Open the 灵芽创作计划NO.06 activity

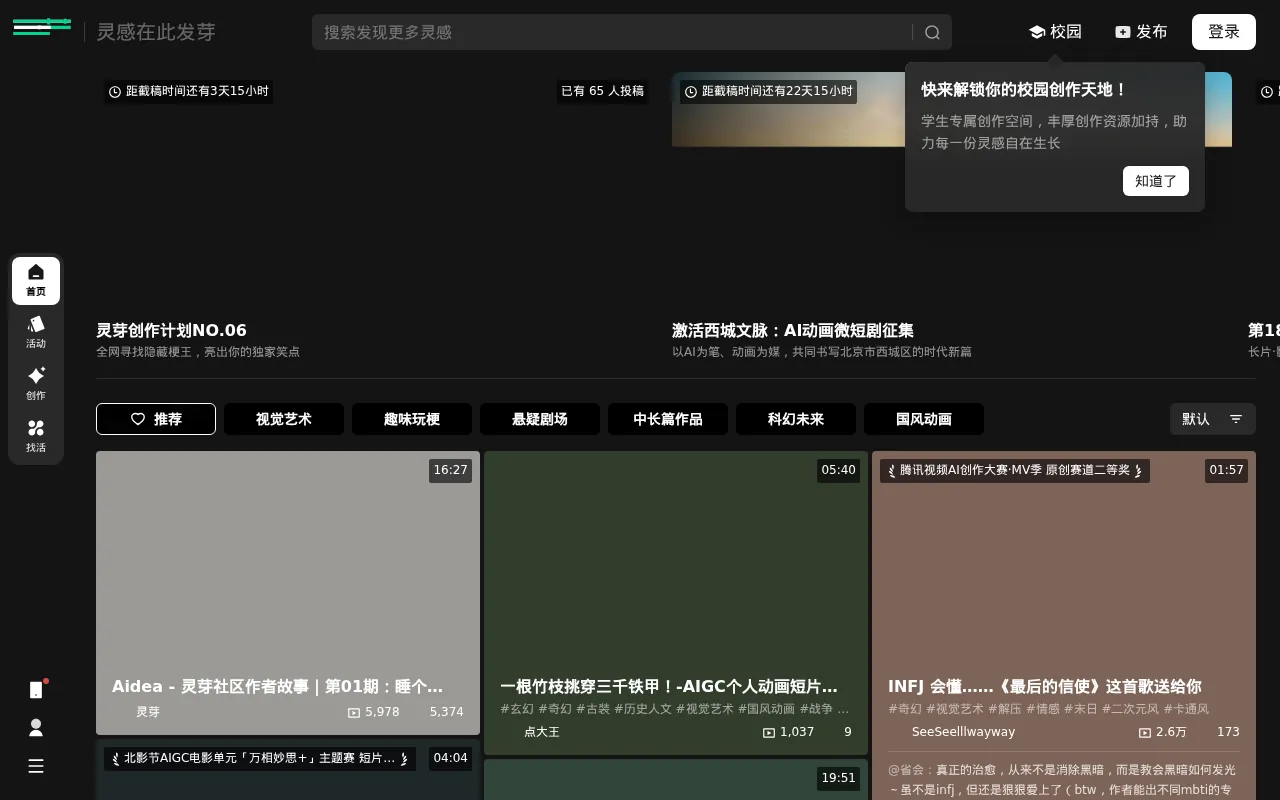[171, 330]
